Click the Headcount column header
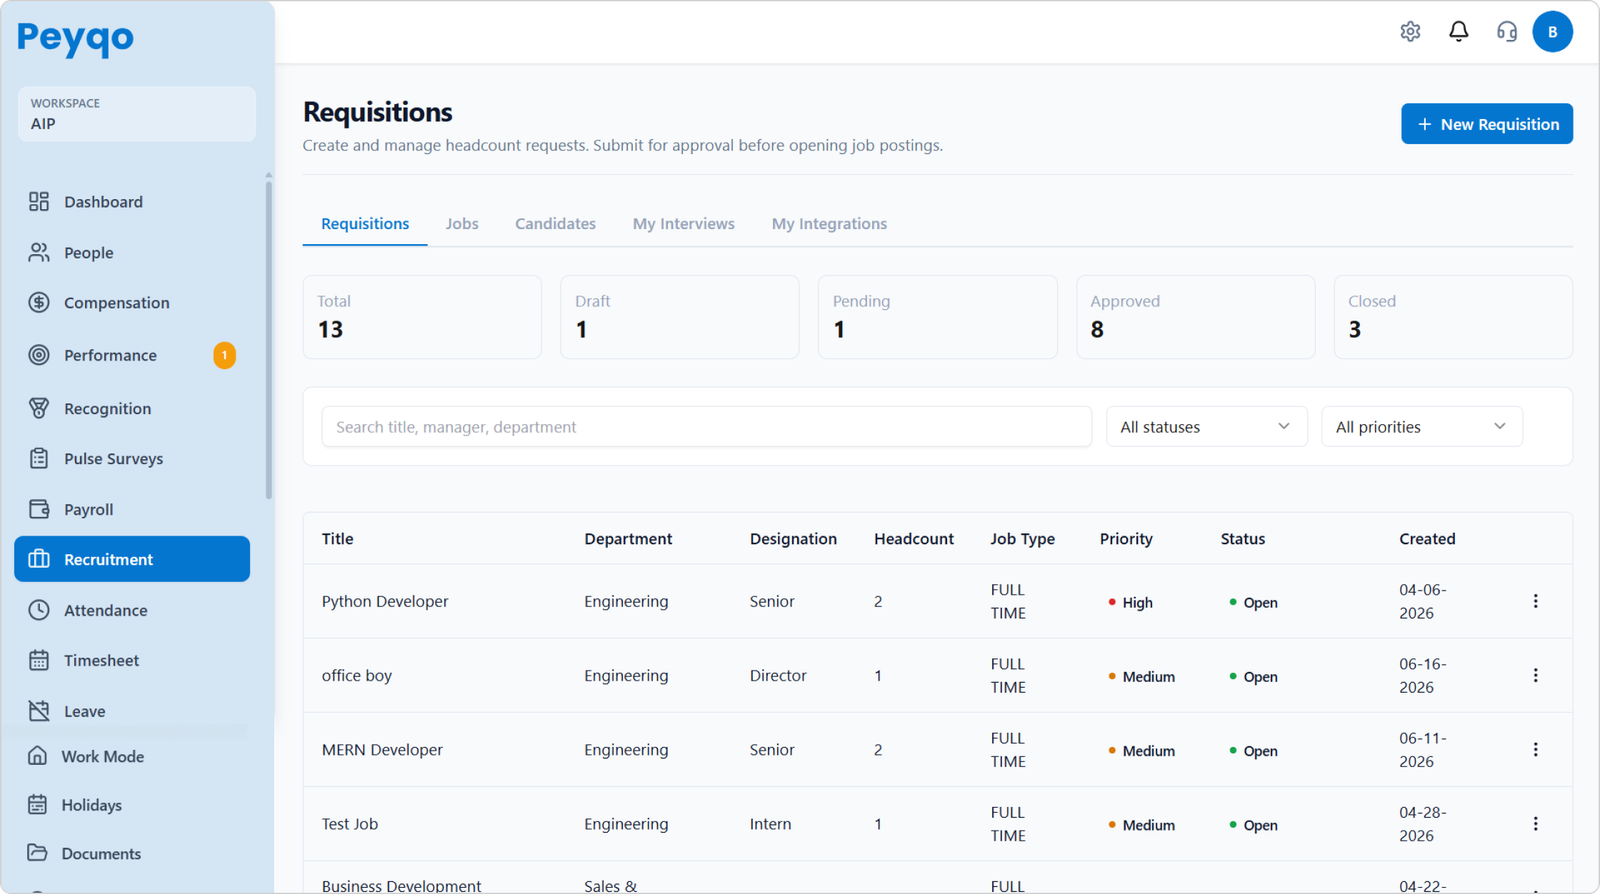This screenshot has height=894, width=1600. (x=914, y=539)
